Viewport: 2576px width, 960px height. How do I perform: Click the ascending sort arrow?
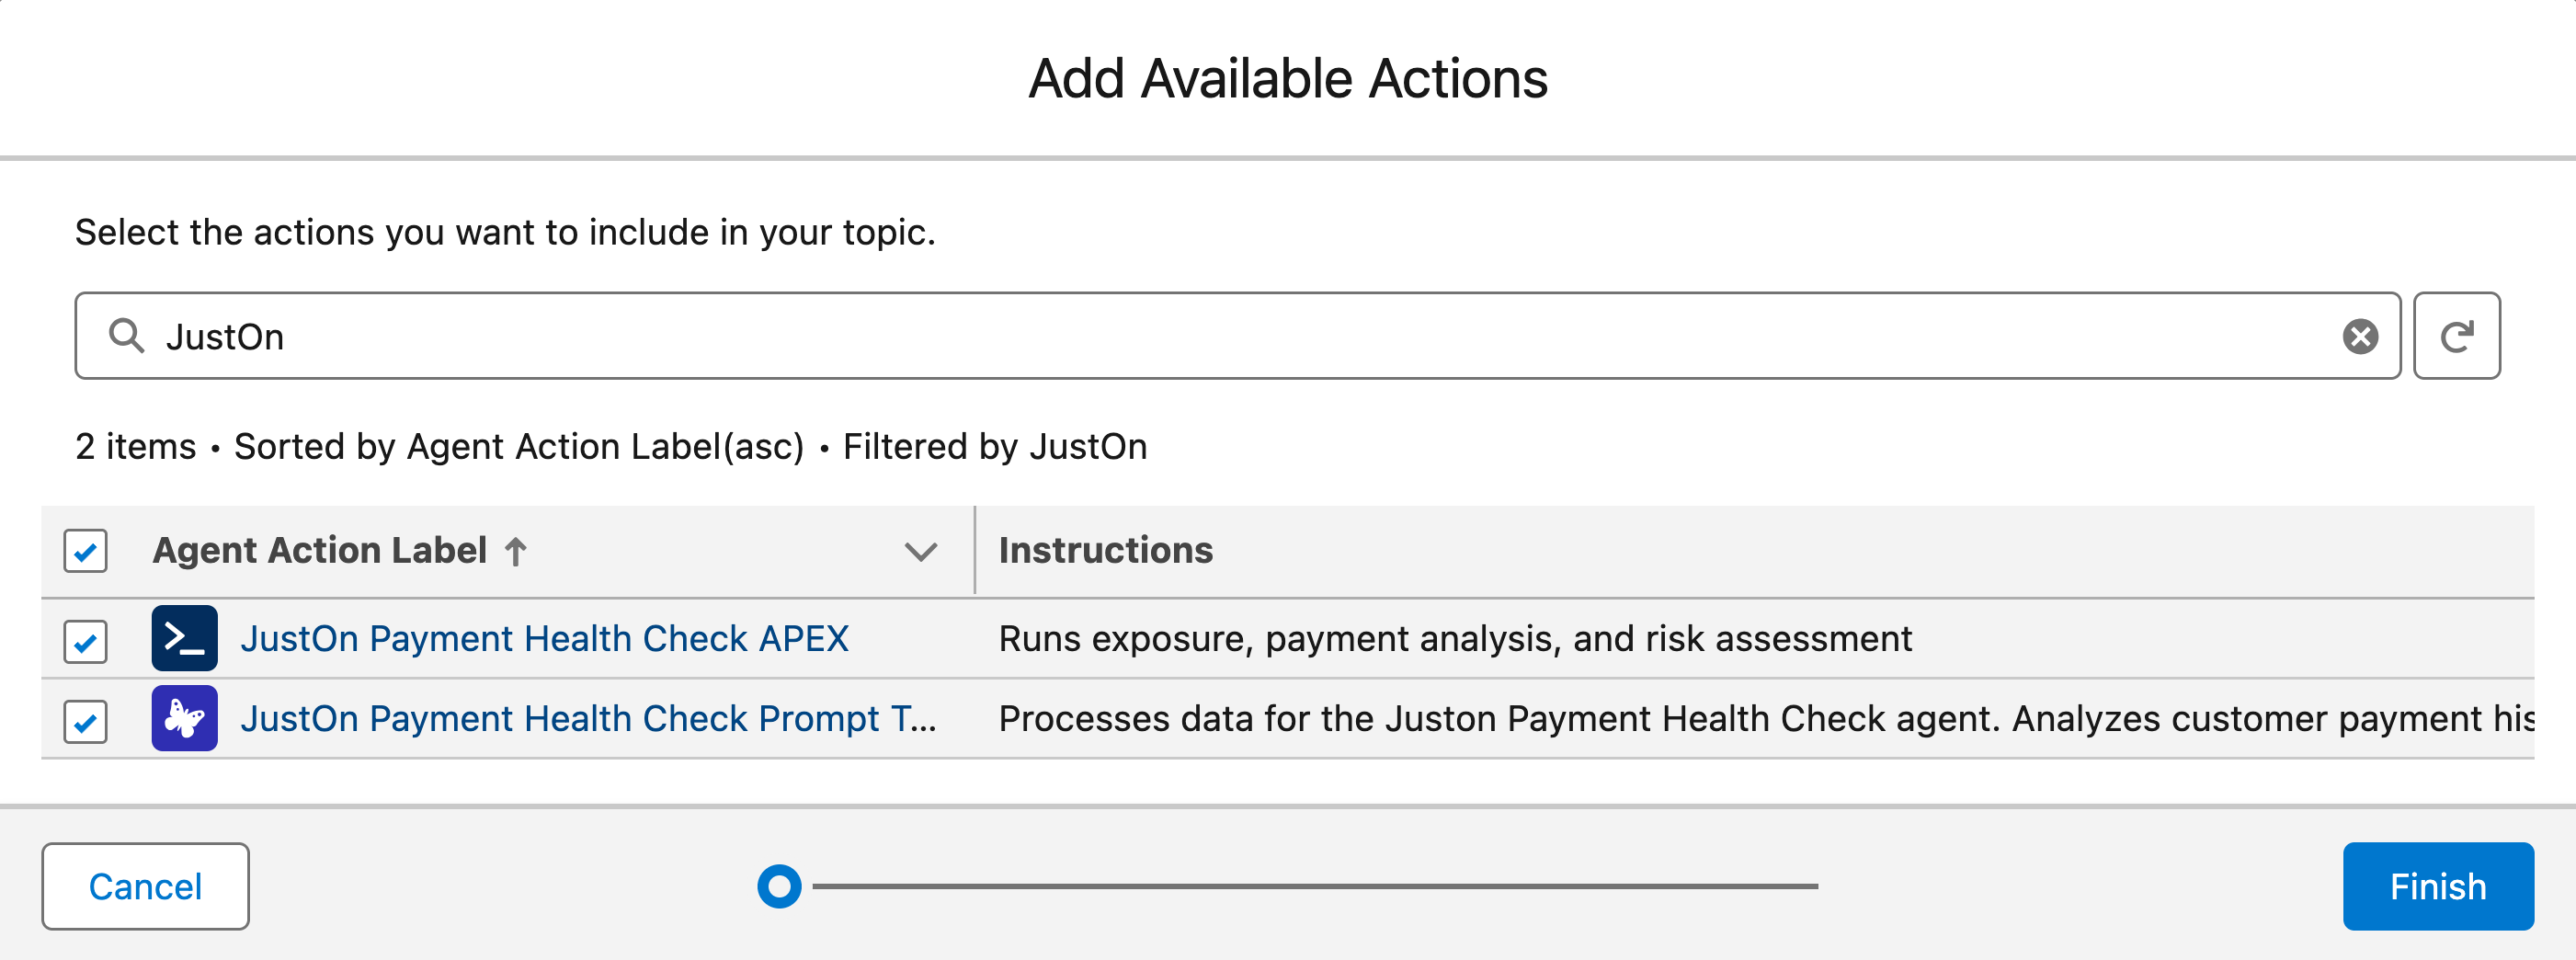pyautogui.click(x=514, y=550)
